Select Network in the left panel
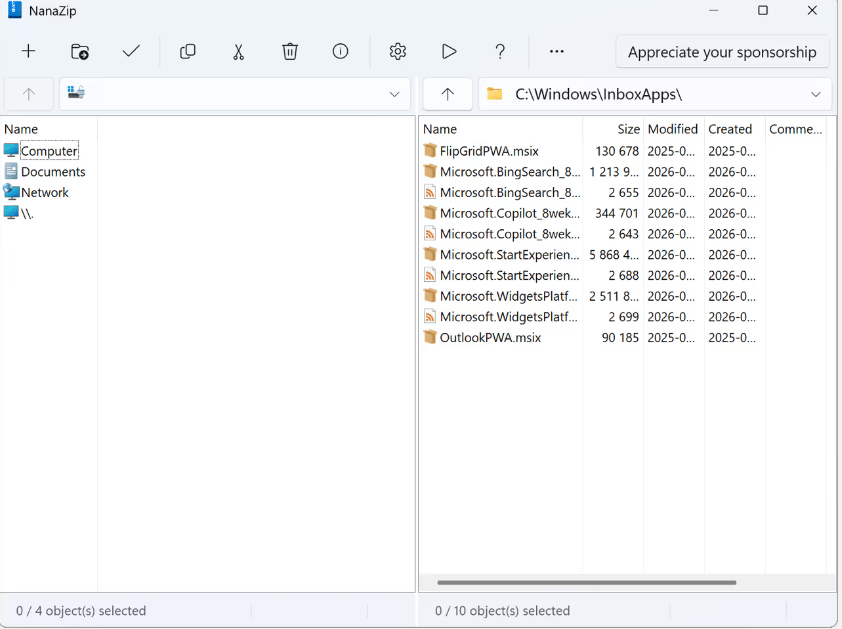The width and height of the screenshot is (842, 629). tap(45, 192)
